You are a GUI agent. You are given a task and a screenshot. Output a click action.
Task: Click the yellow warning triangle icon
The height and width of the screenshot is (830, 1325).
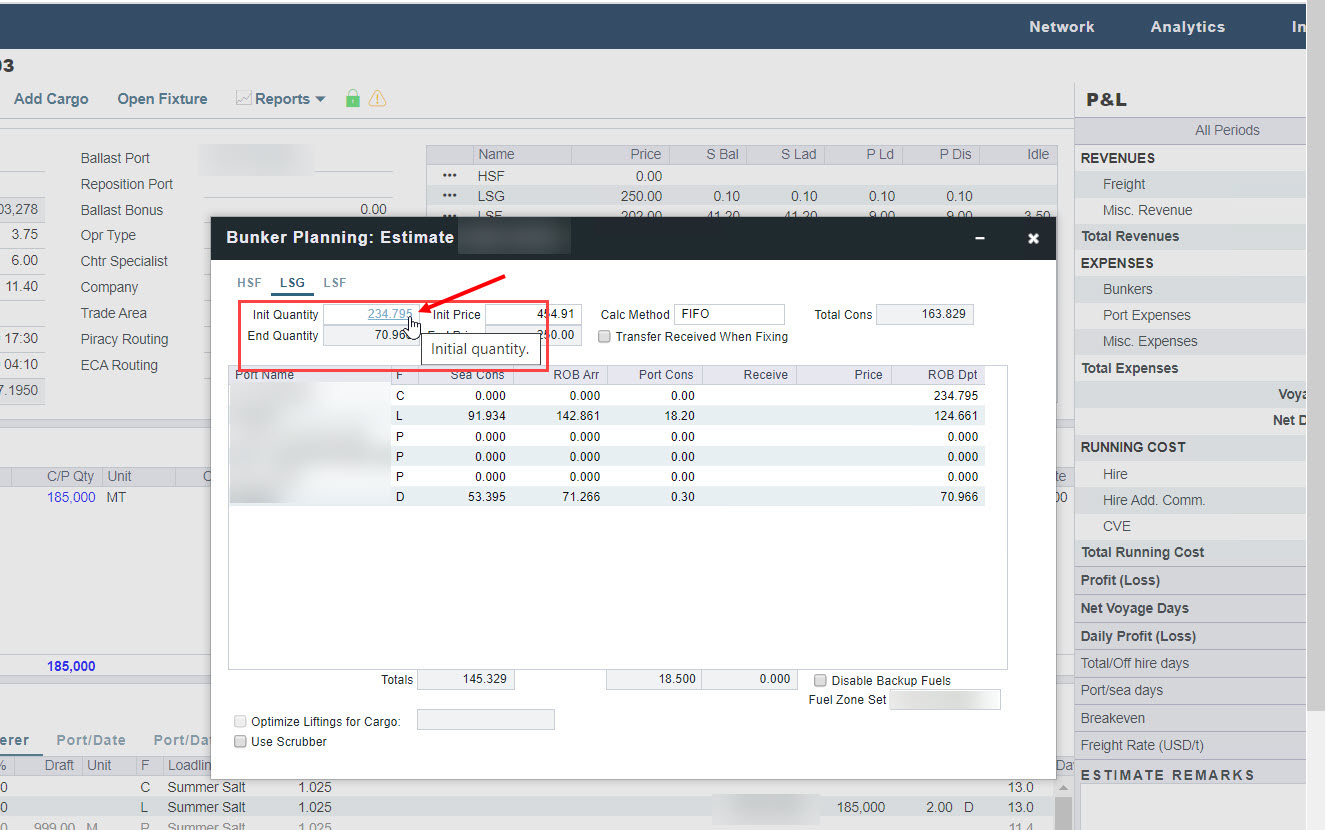(x=377, y=98)
